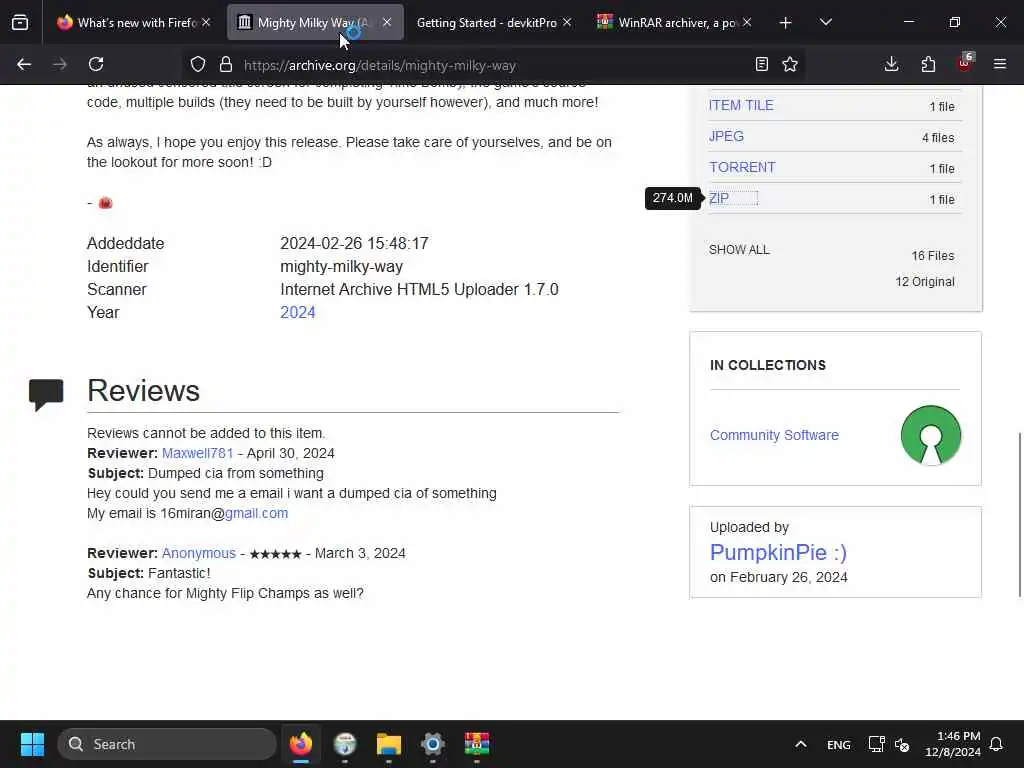
Task: Click the page vertical scrollbar thumb
Action: (1019, 514)
